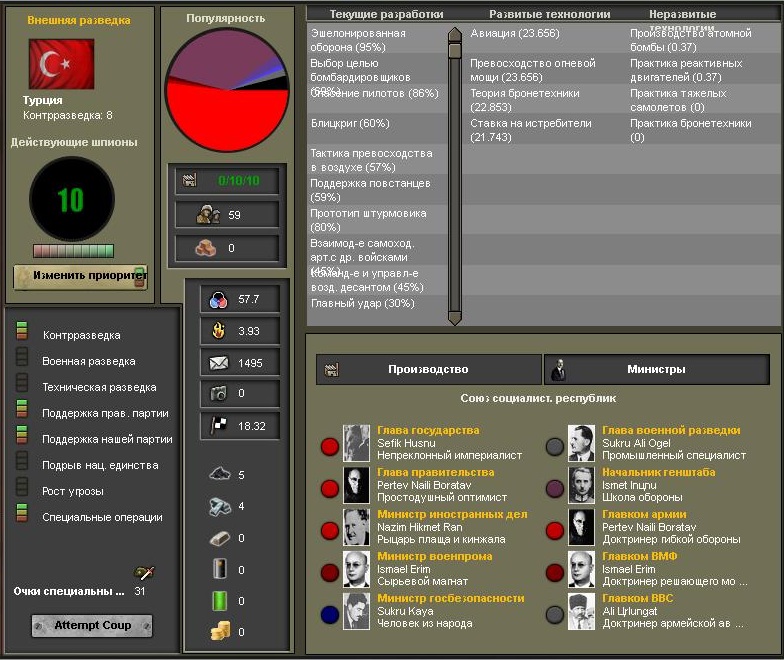Select red dot beside Глава государства

click(330, 446)
